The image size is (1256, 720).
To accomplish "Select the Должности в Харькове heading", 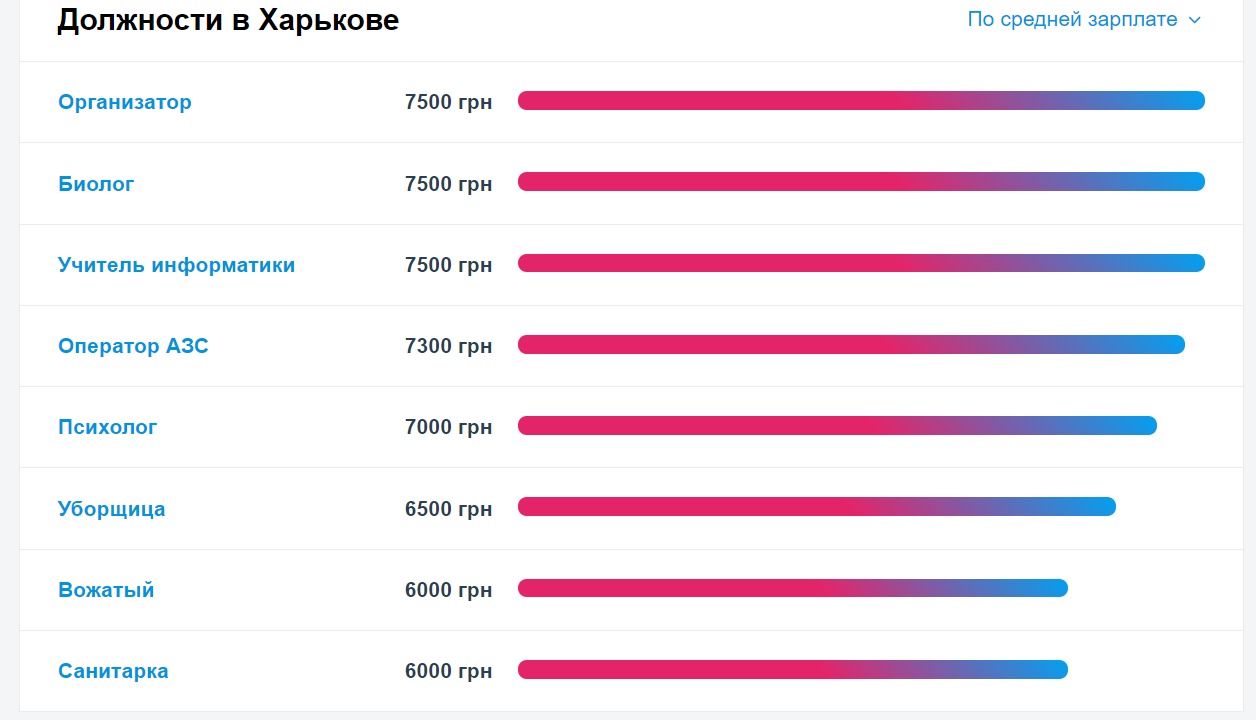I will pyautogui.click(x=228, y=19).
